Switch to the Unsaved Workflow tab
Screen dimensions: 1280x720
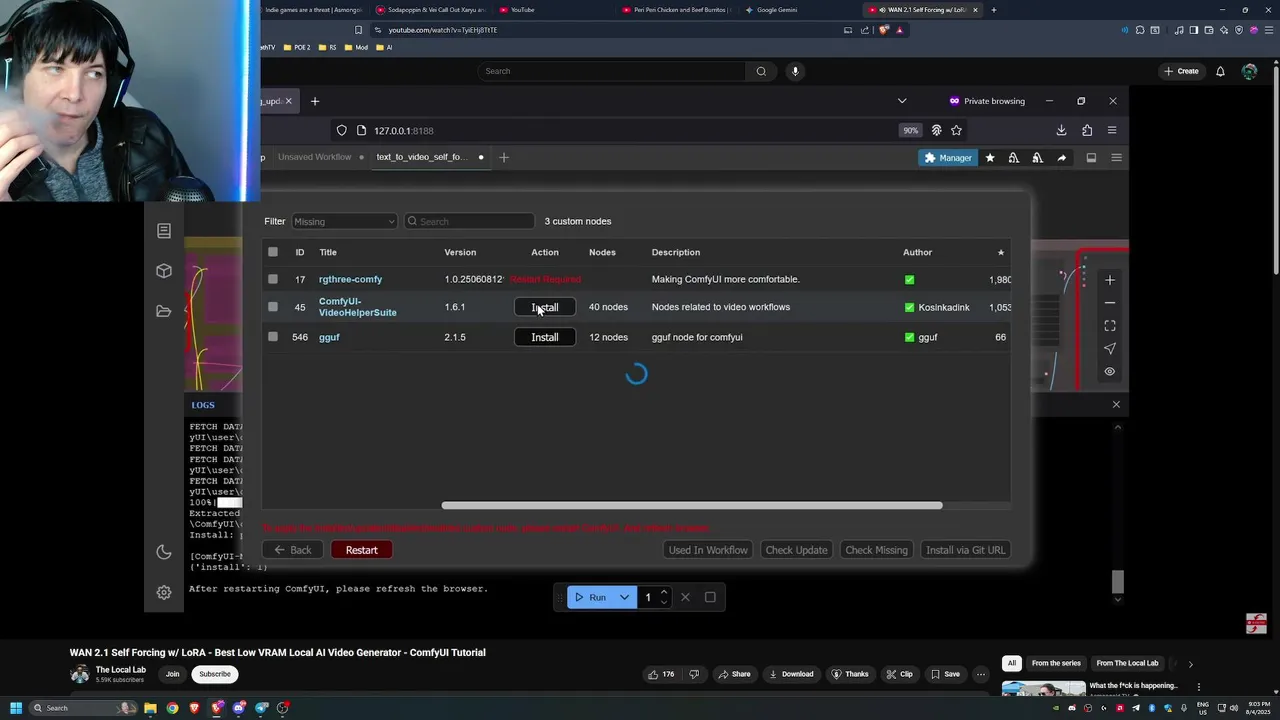pyautogui.click(x=315, y=157)
